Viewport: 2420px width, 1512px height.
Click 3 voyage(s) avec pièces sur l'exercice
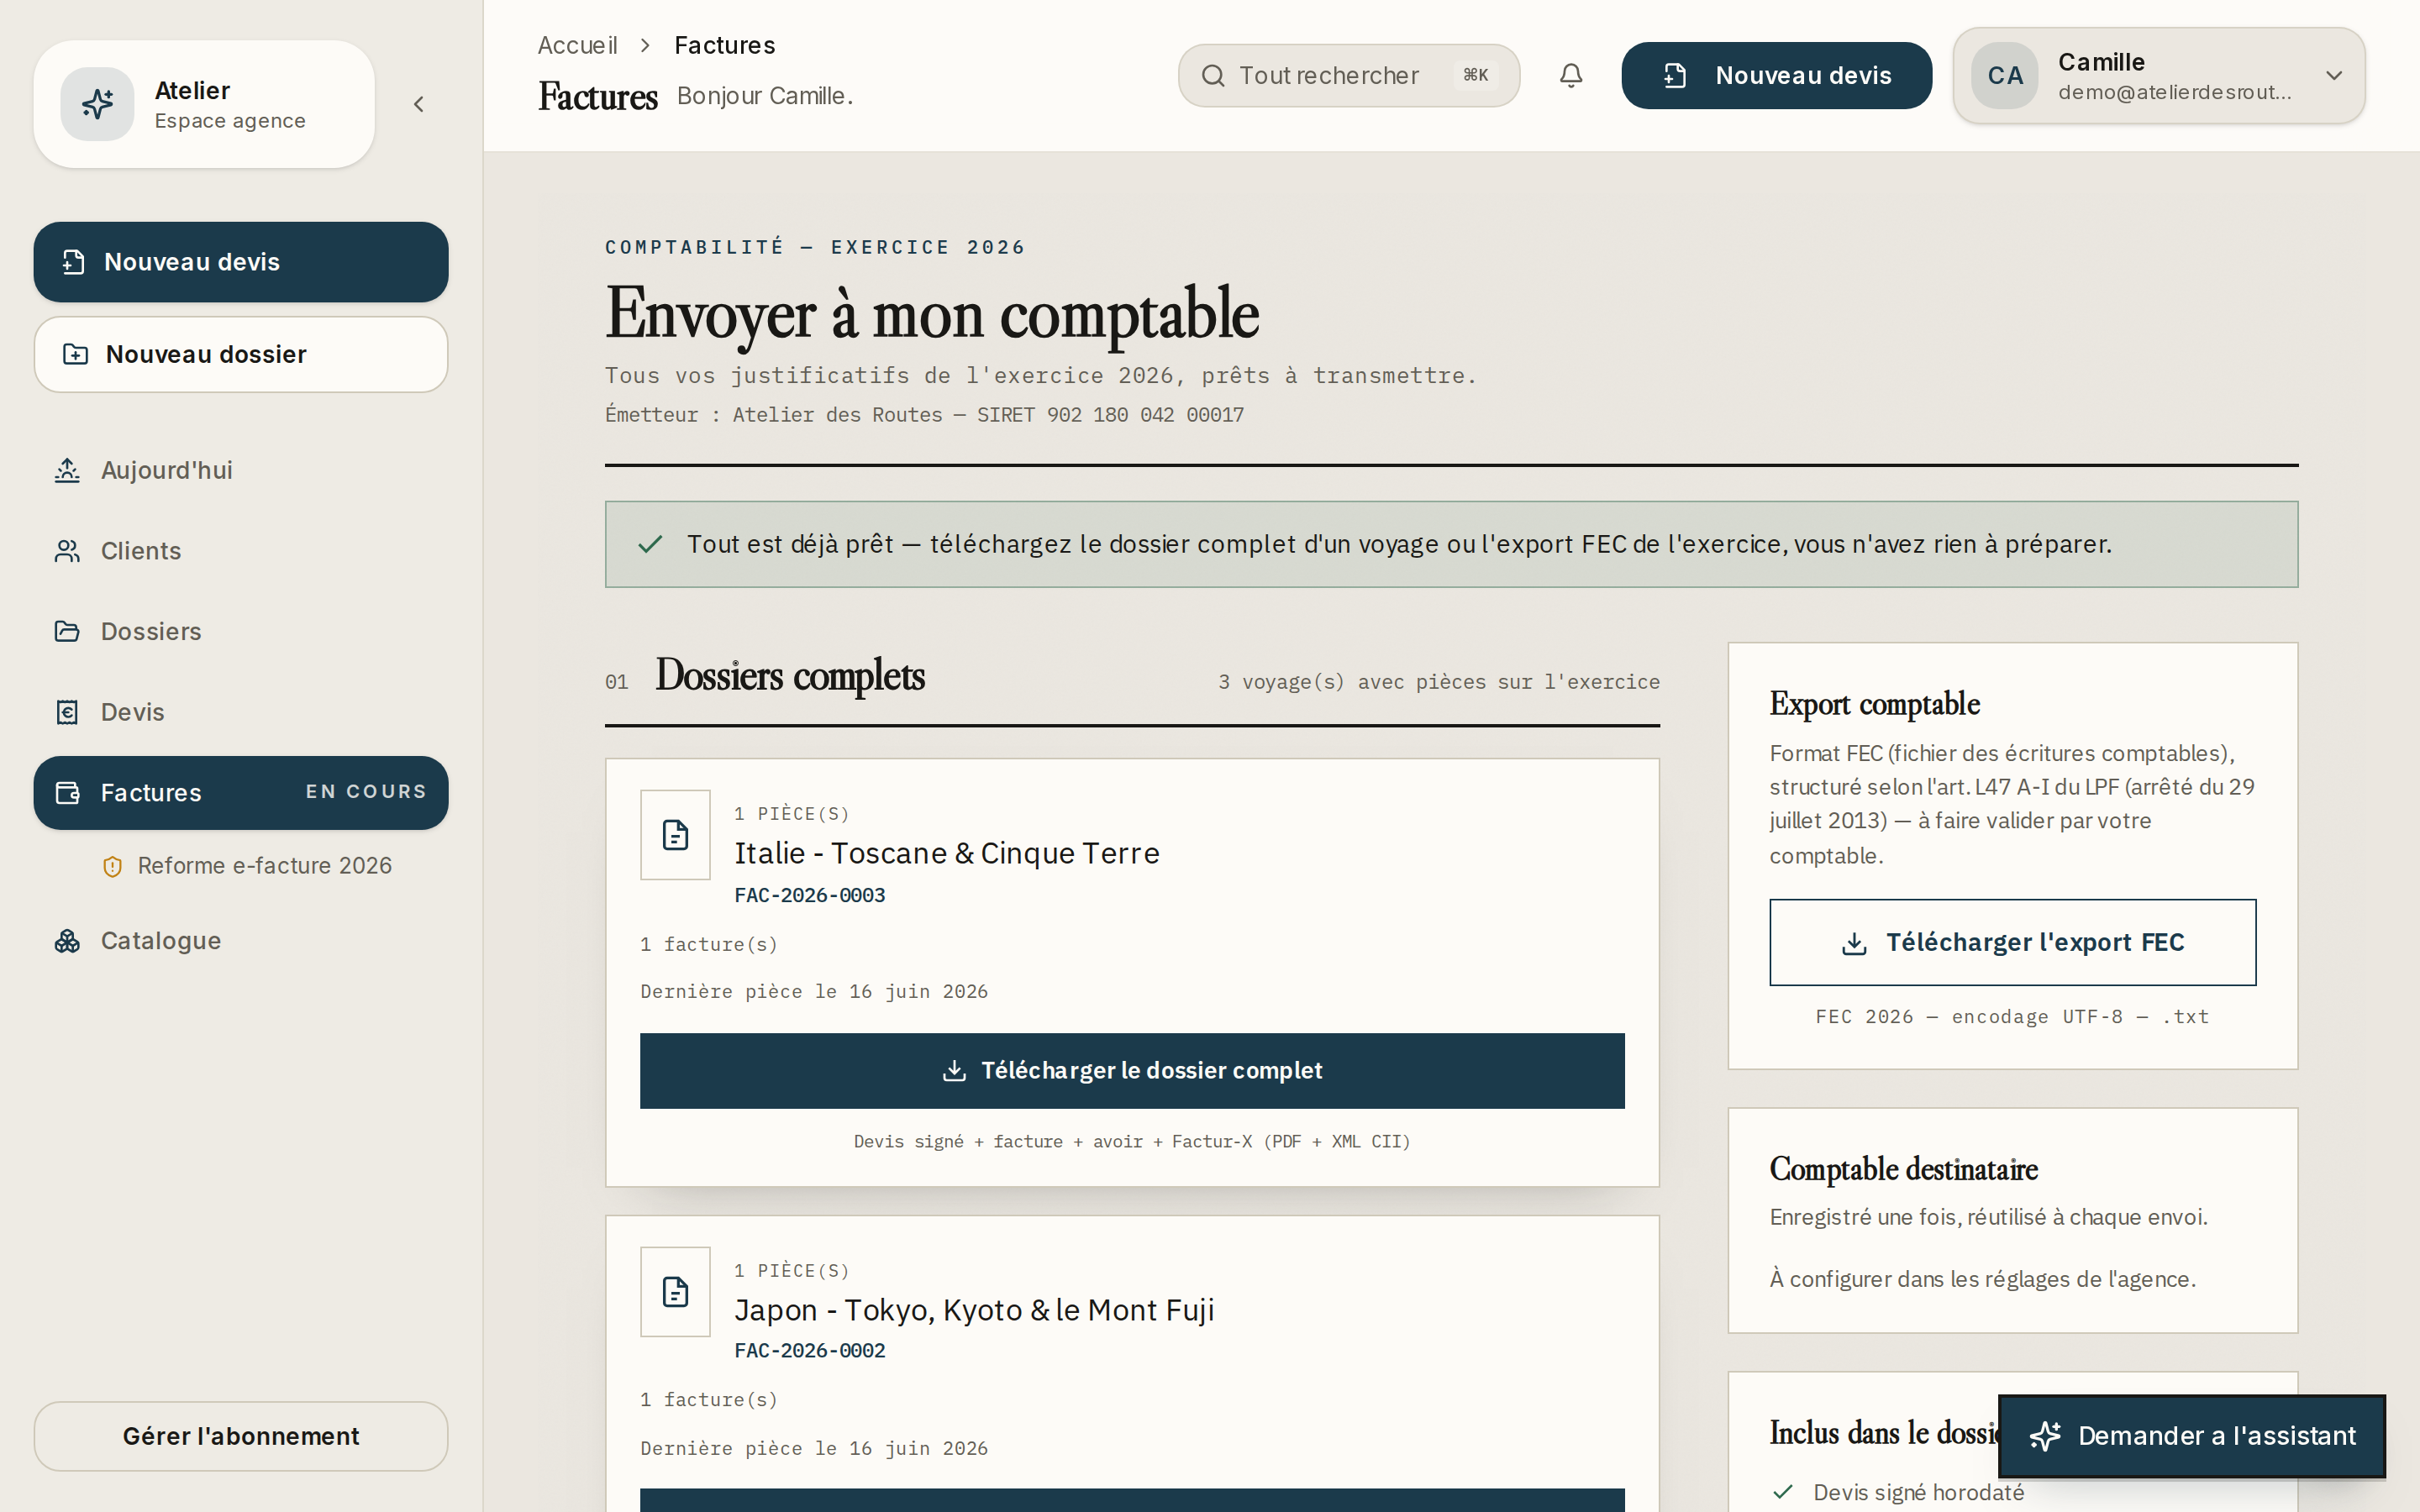[1439, 682]
